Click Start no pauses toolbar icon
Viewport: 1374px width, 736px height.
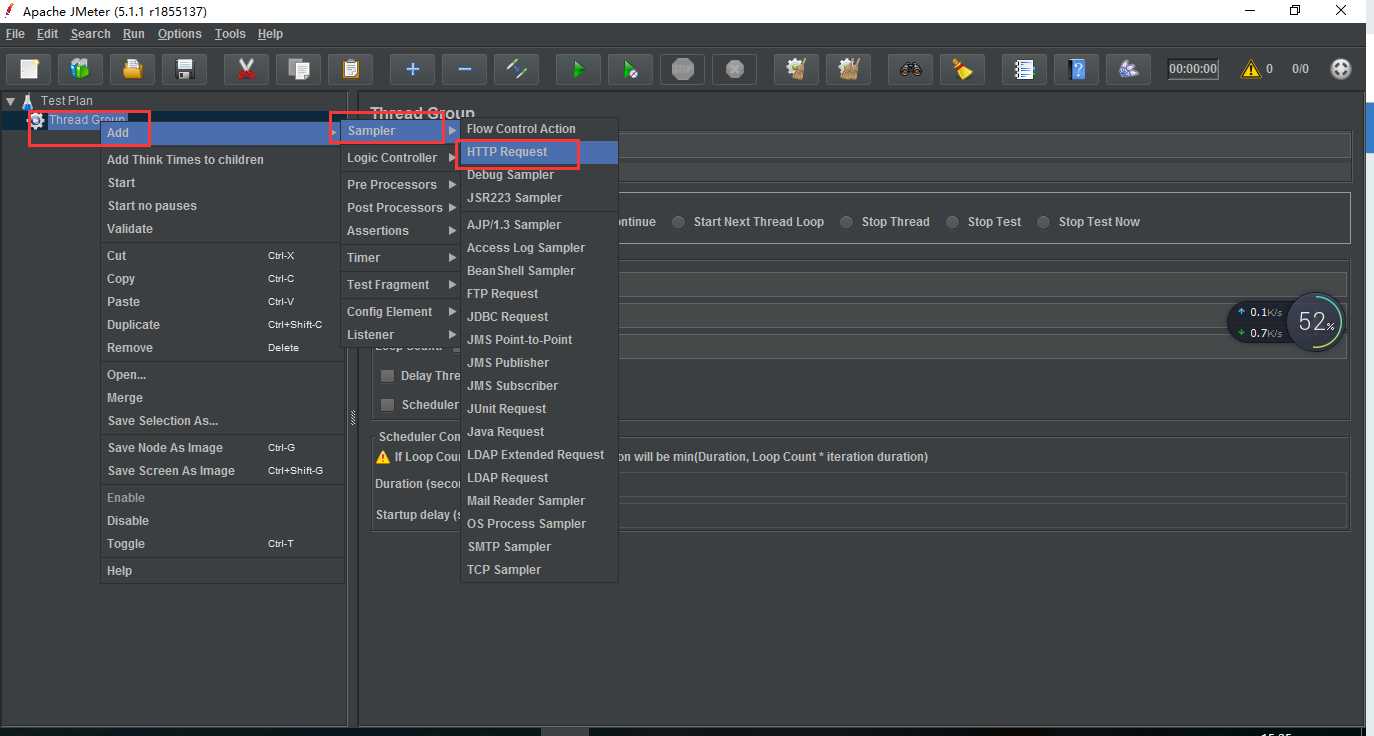[x=630, y=69]
